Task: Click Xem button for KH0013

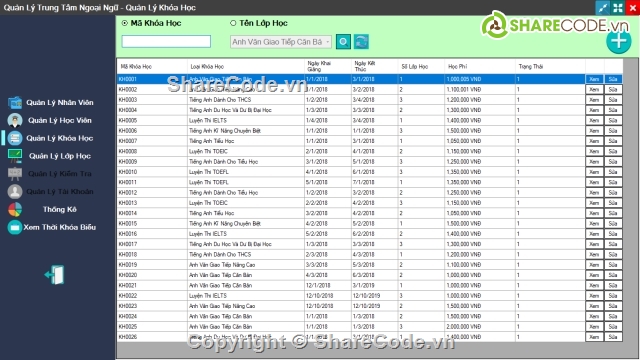Action: pos(594,203)
